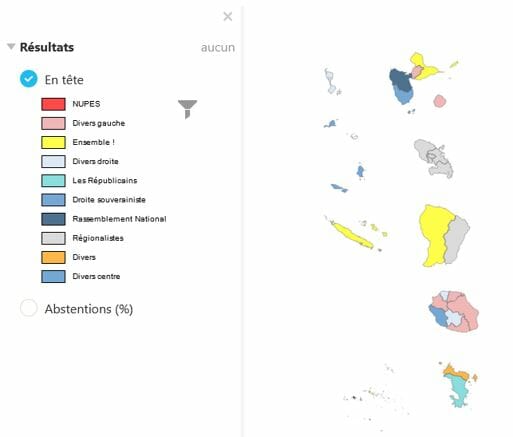
Task: Click the orange northern Mayotte constituency
Action: [456, 372]
